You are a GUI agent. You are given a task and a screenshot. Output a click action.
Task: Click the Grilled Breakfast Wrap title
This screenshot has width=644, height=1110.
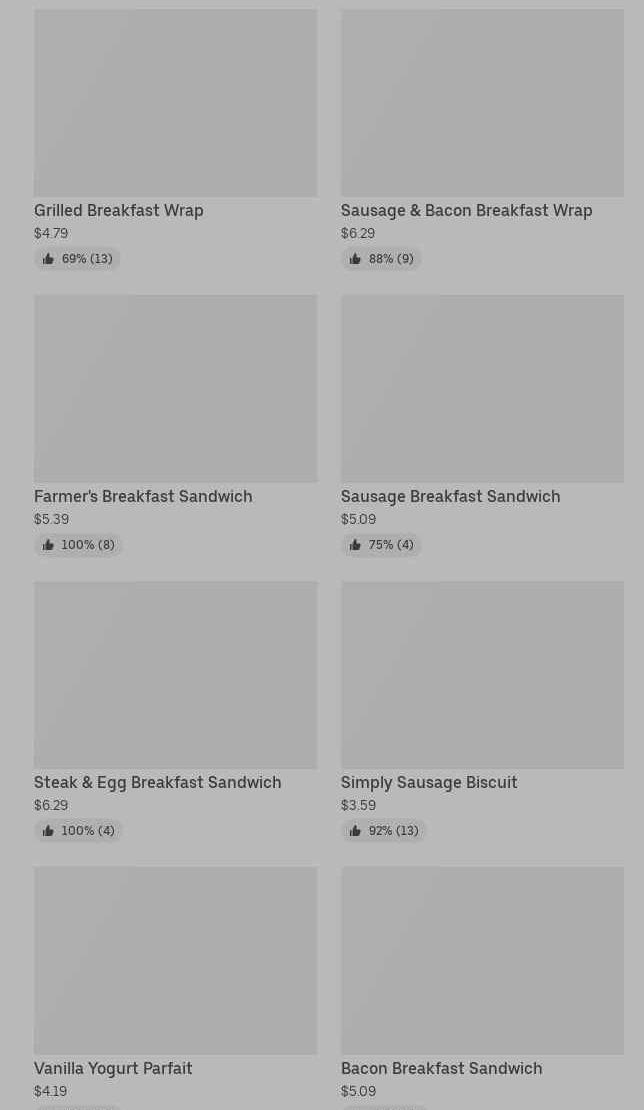click(119, 211)
